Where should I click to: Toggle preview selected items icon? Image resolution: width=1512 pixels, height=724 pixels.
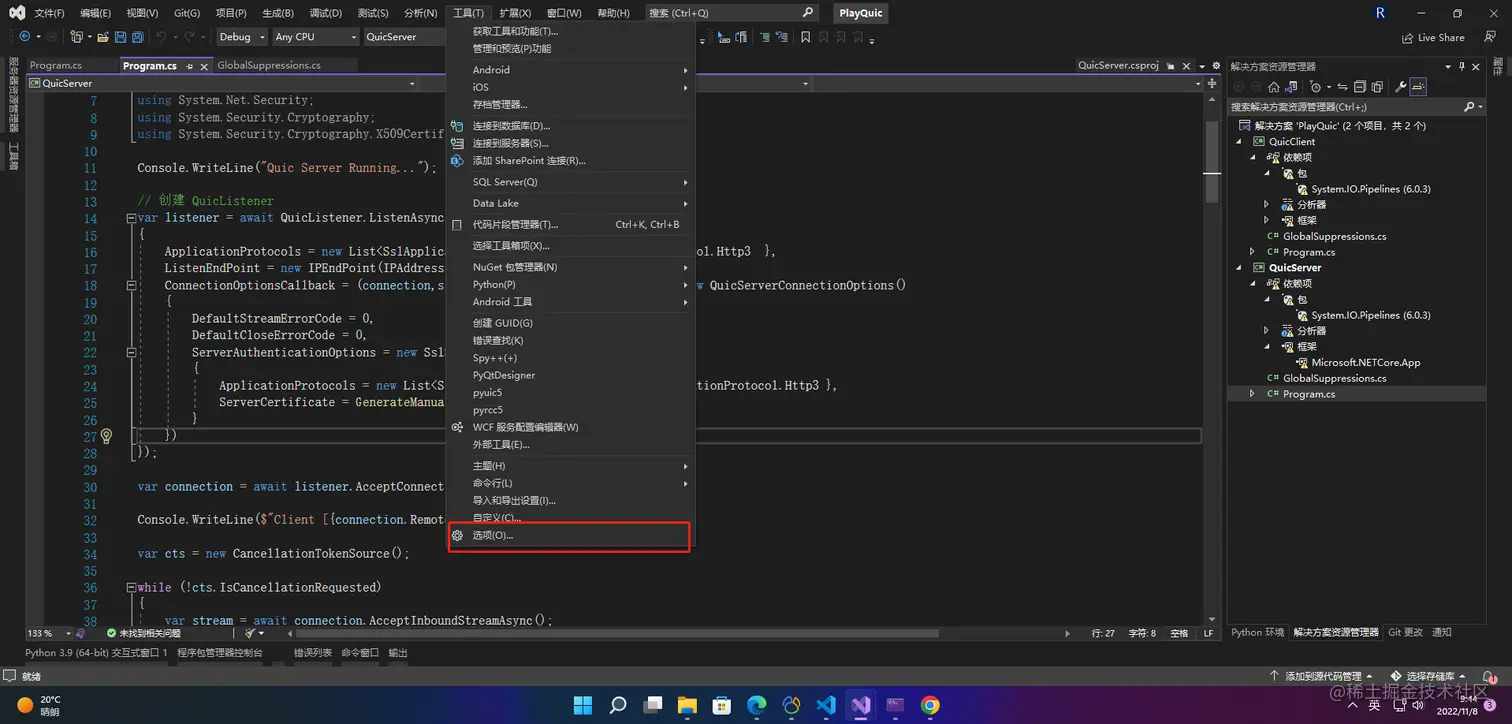[1418, 87]
